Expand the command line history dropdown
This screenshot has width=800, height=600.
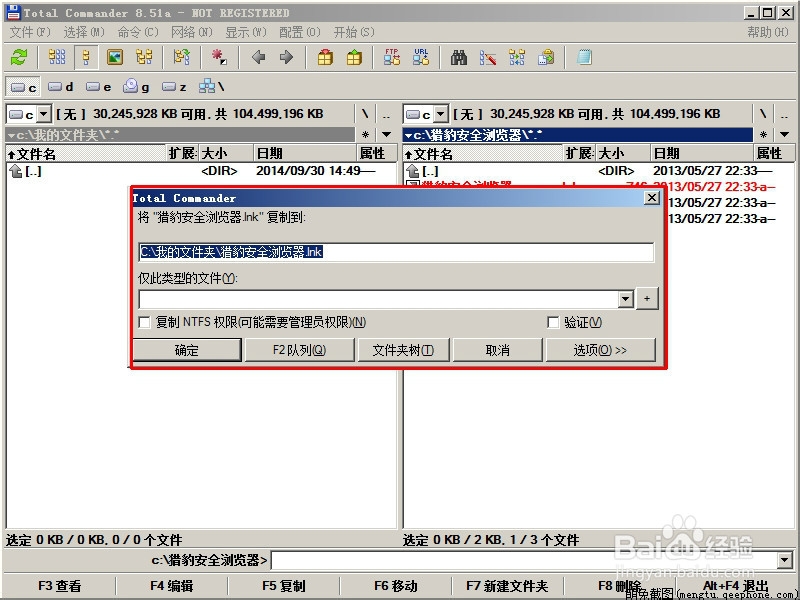pyautogui.click(x=785, y=560)
